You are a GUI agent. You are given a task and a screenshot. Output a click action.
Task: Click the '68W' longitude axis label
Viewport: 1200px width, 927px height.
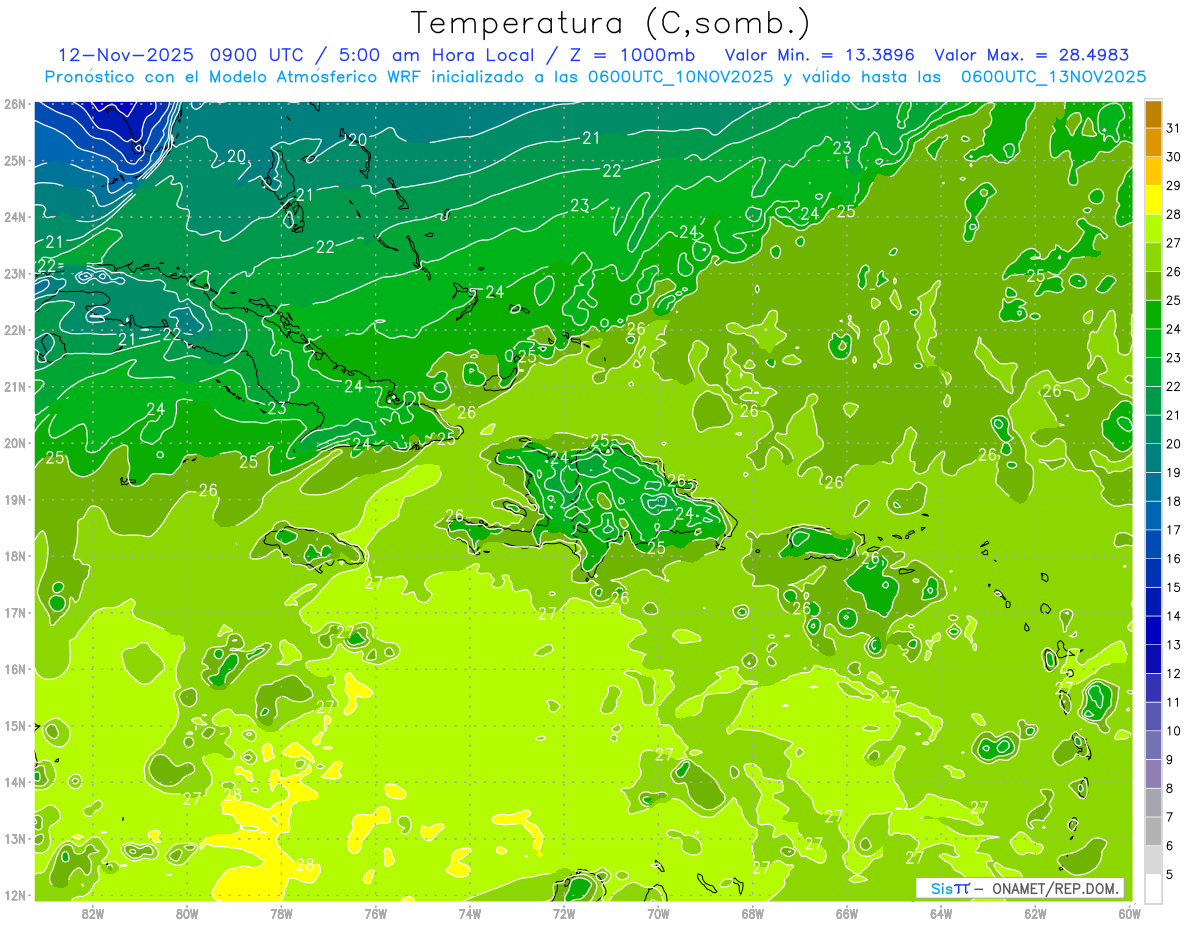(752, 913)
